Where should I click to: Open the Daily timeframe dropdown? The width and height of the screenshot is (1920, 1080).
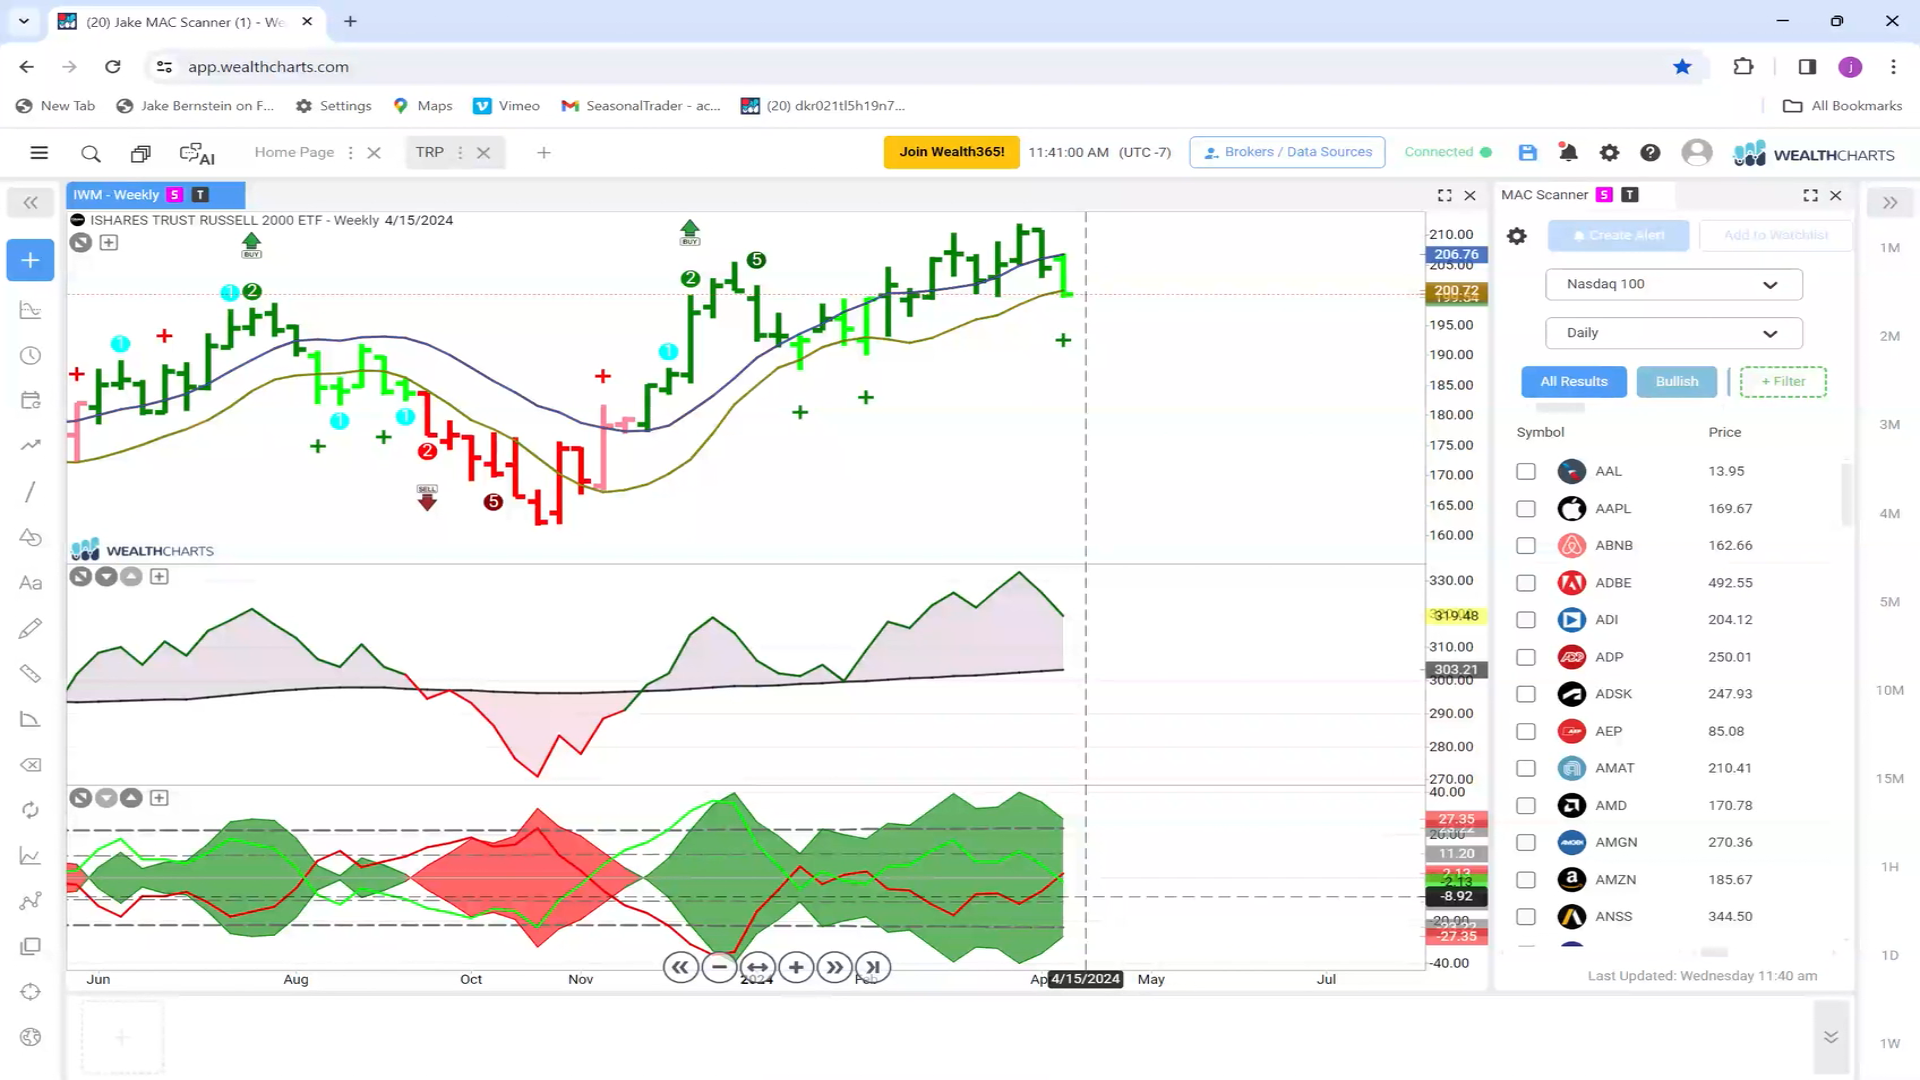[x=1674, y=333]
